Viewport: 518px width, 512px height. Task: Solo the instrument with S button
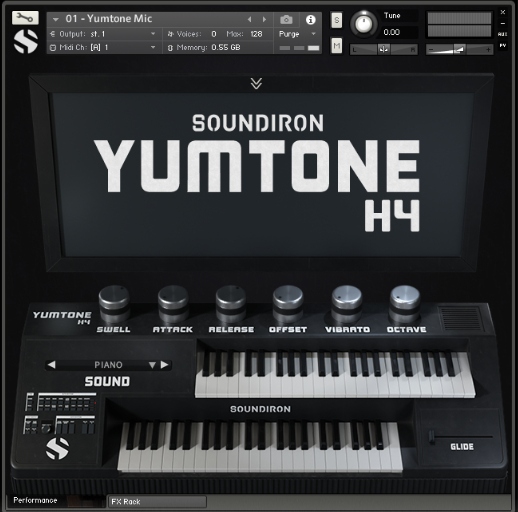[x=337, y=20]
